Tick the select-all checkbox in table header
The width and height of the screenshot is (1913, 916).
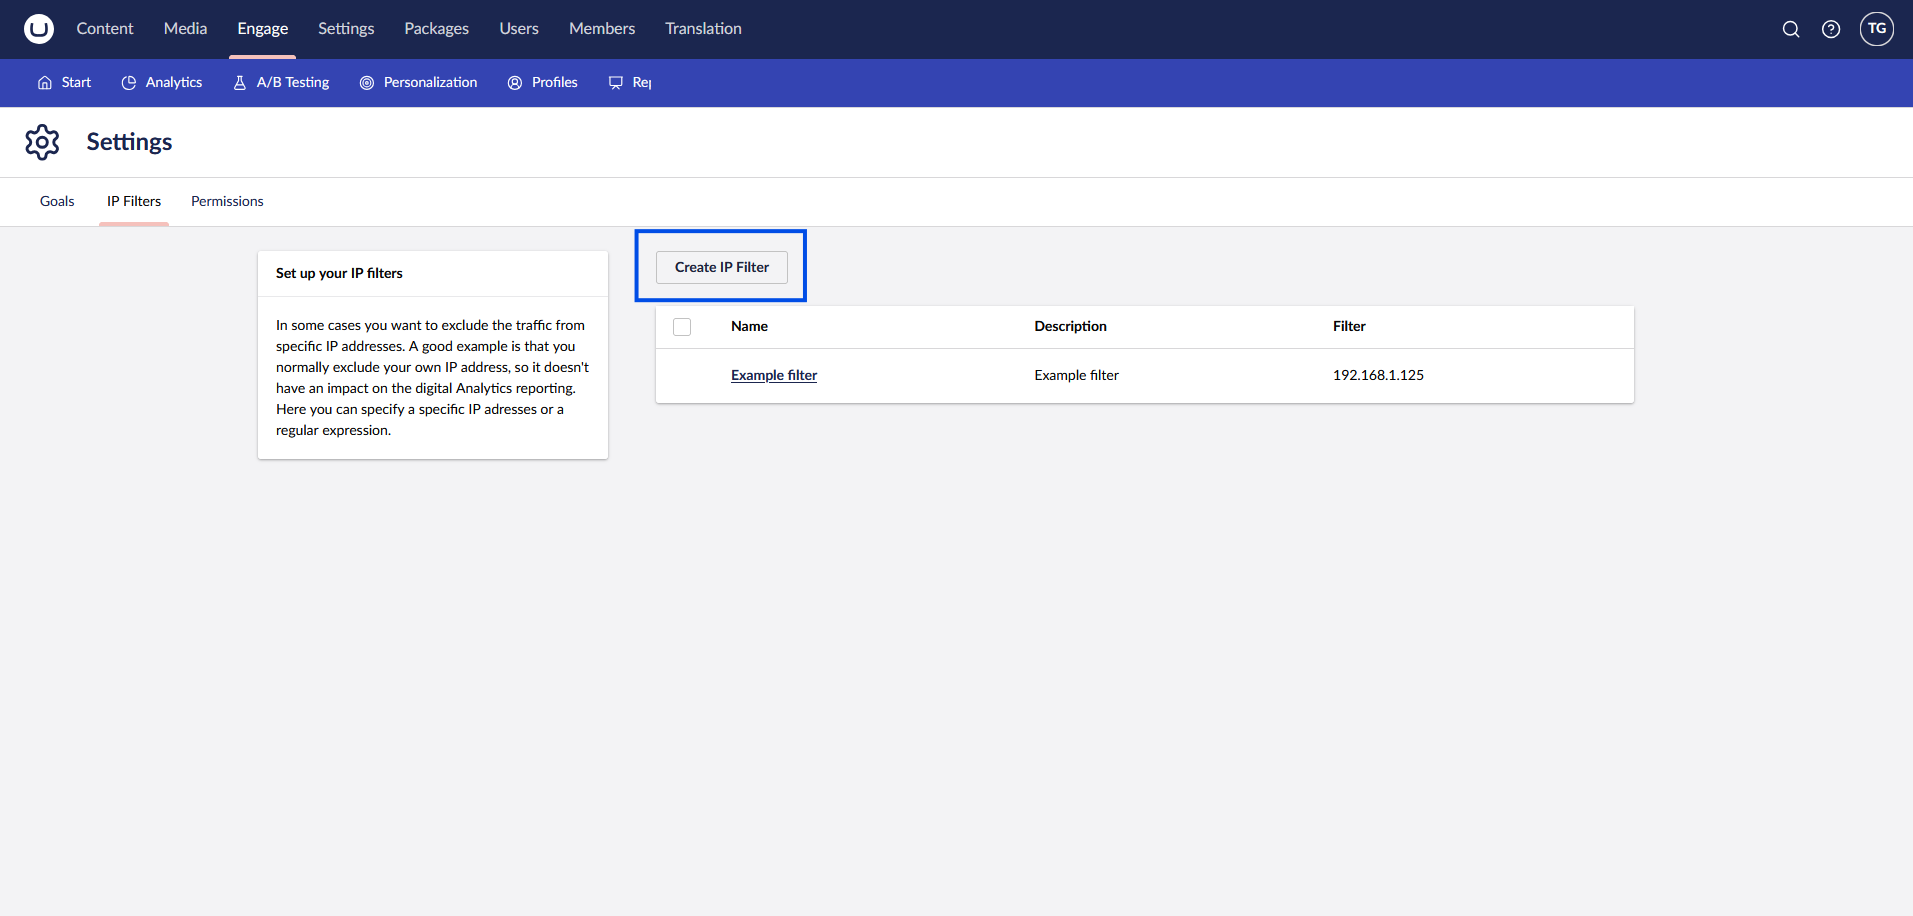click(682, 327)
